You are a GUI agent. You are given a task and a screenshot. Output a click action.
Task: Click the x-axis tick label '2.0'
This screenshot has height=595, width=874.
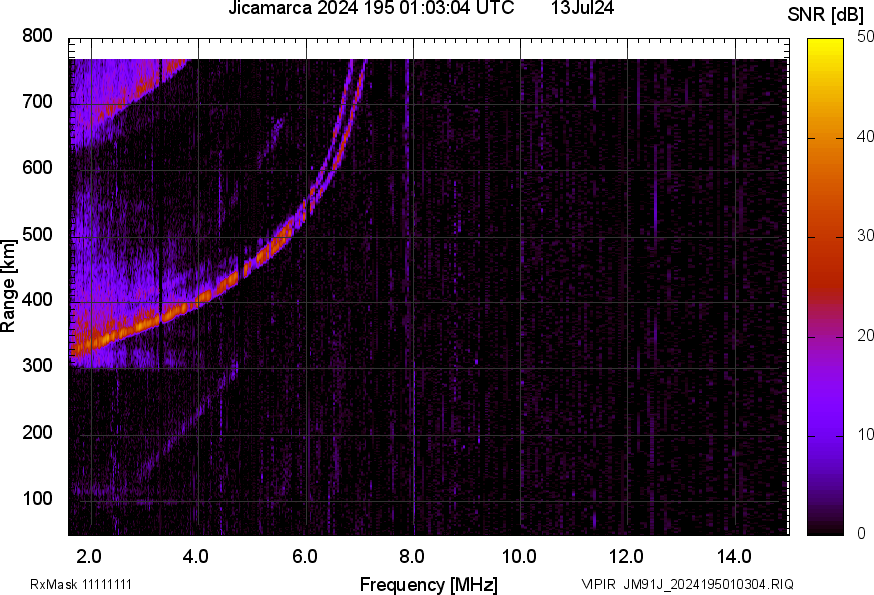tap(89, 557)
